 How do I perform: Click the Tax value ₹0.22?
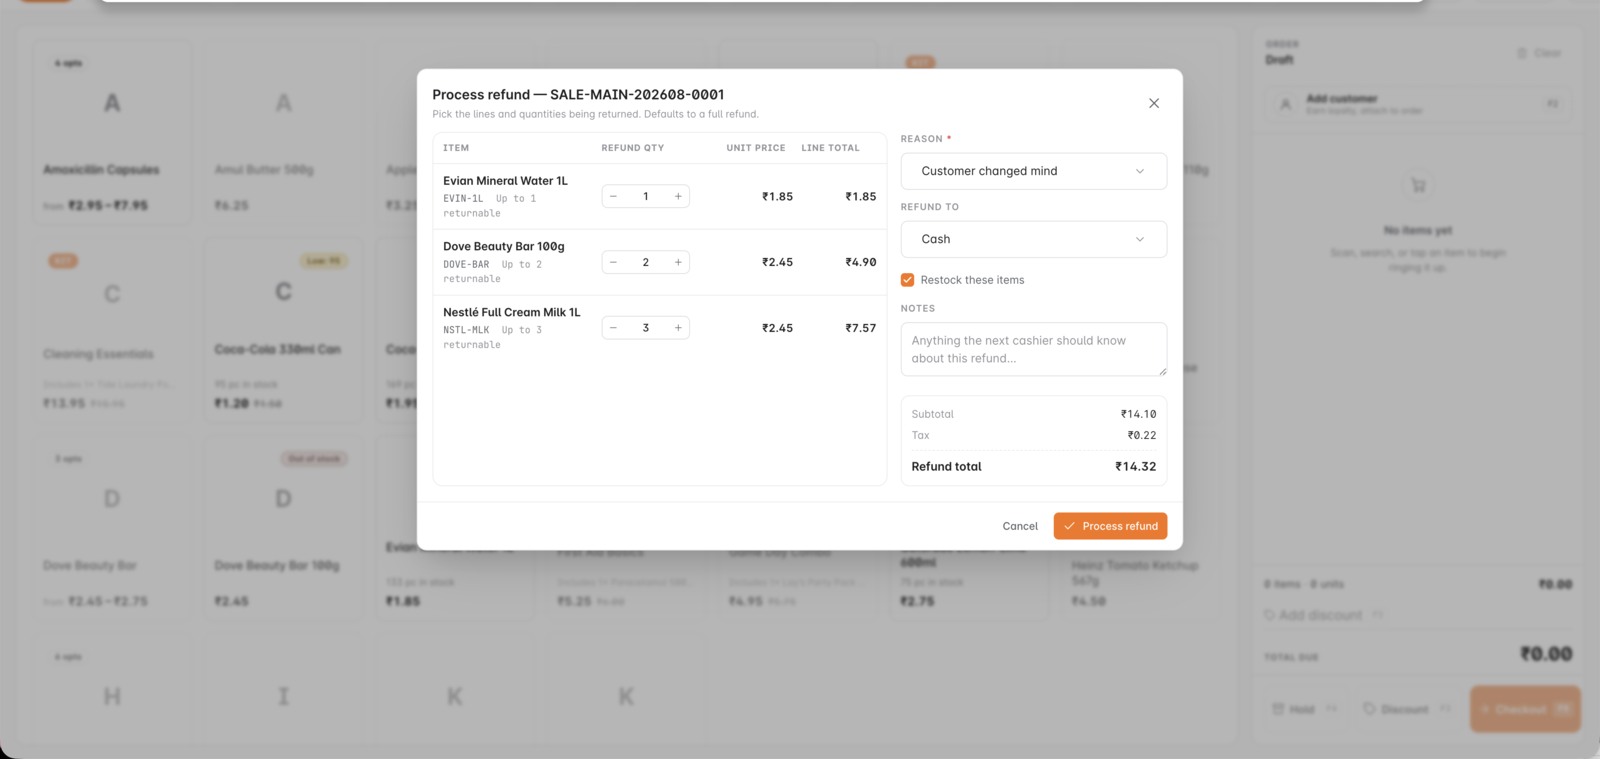(x=1142, y=435)
